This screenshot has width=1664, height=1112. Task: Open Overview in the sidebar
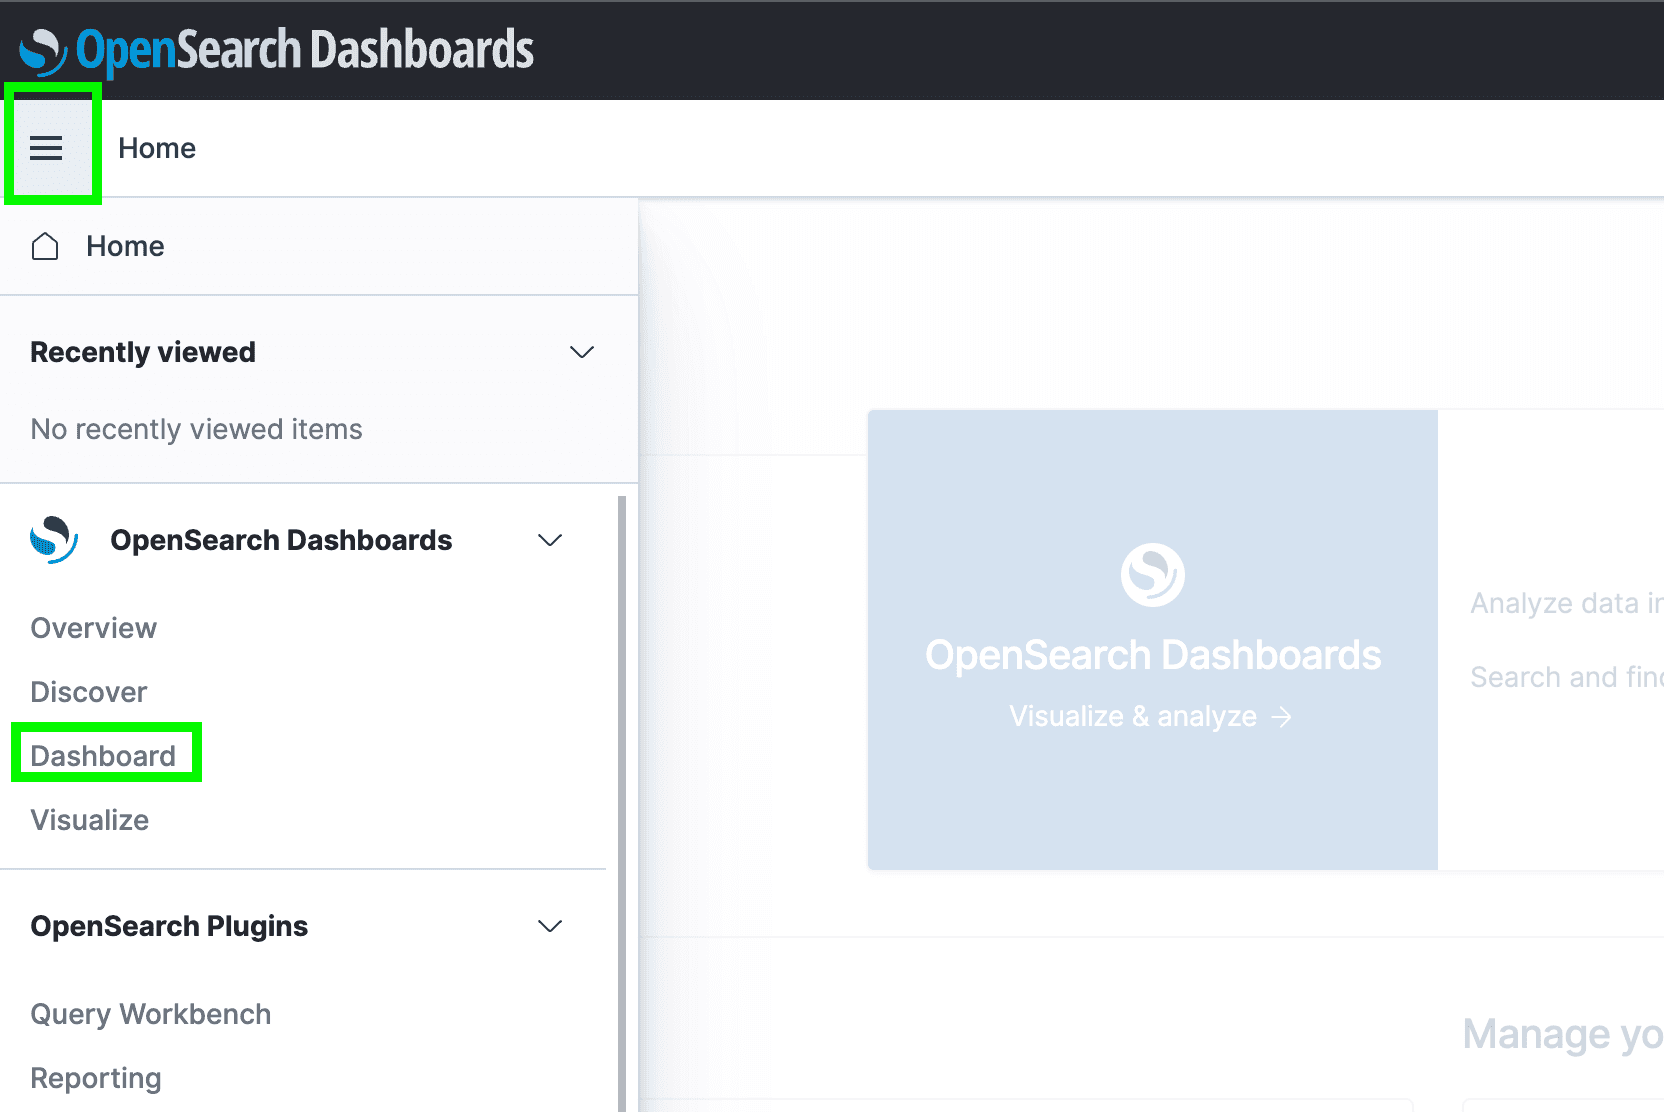(94, 628)
